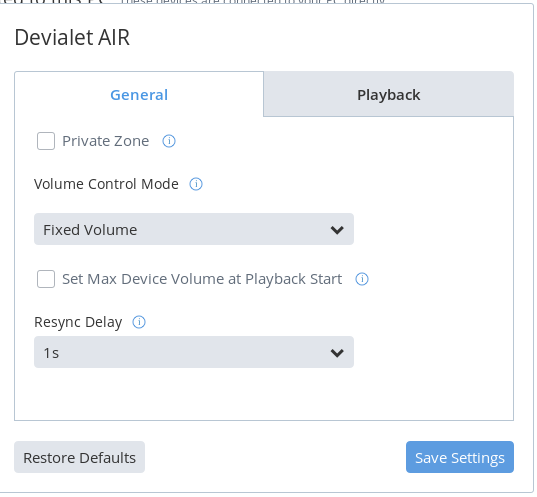Tick Set Max Device Volume at Playback Start
This screenshot has height=497, width=537.
[46, 279]
